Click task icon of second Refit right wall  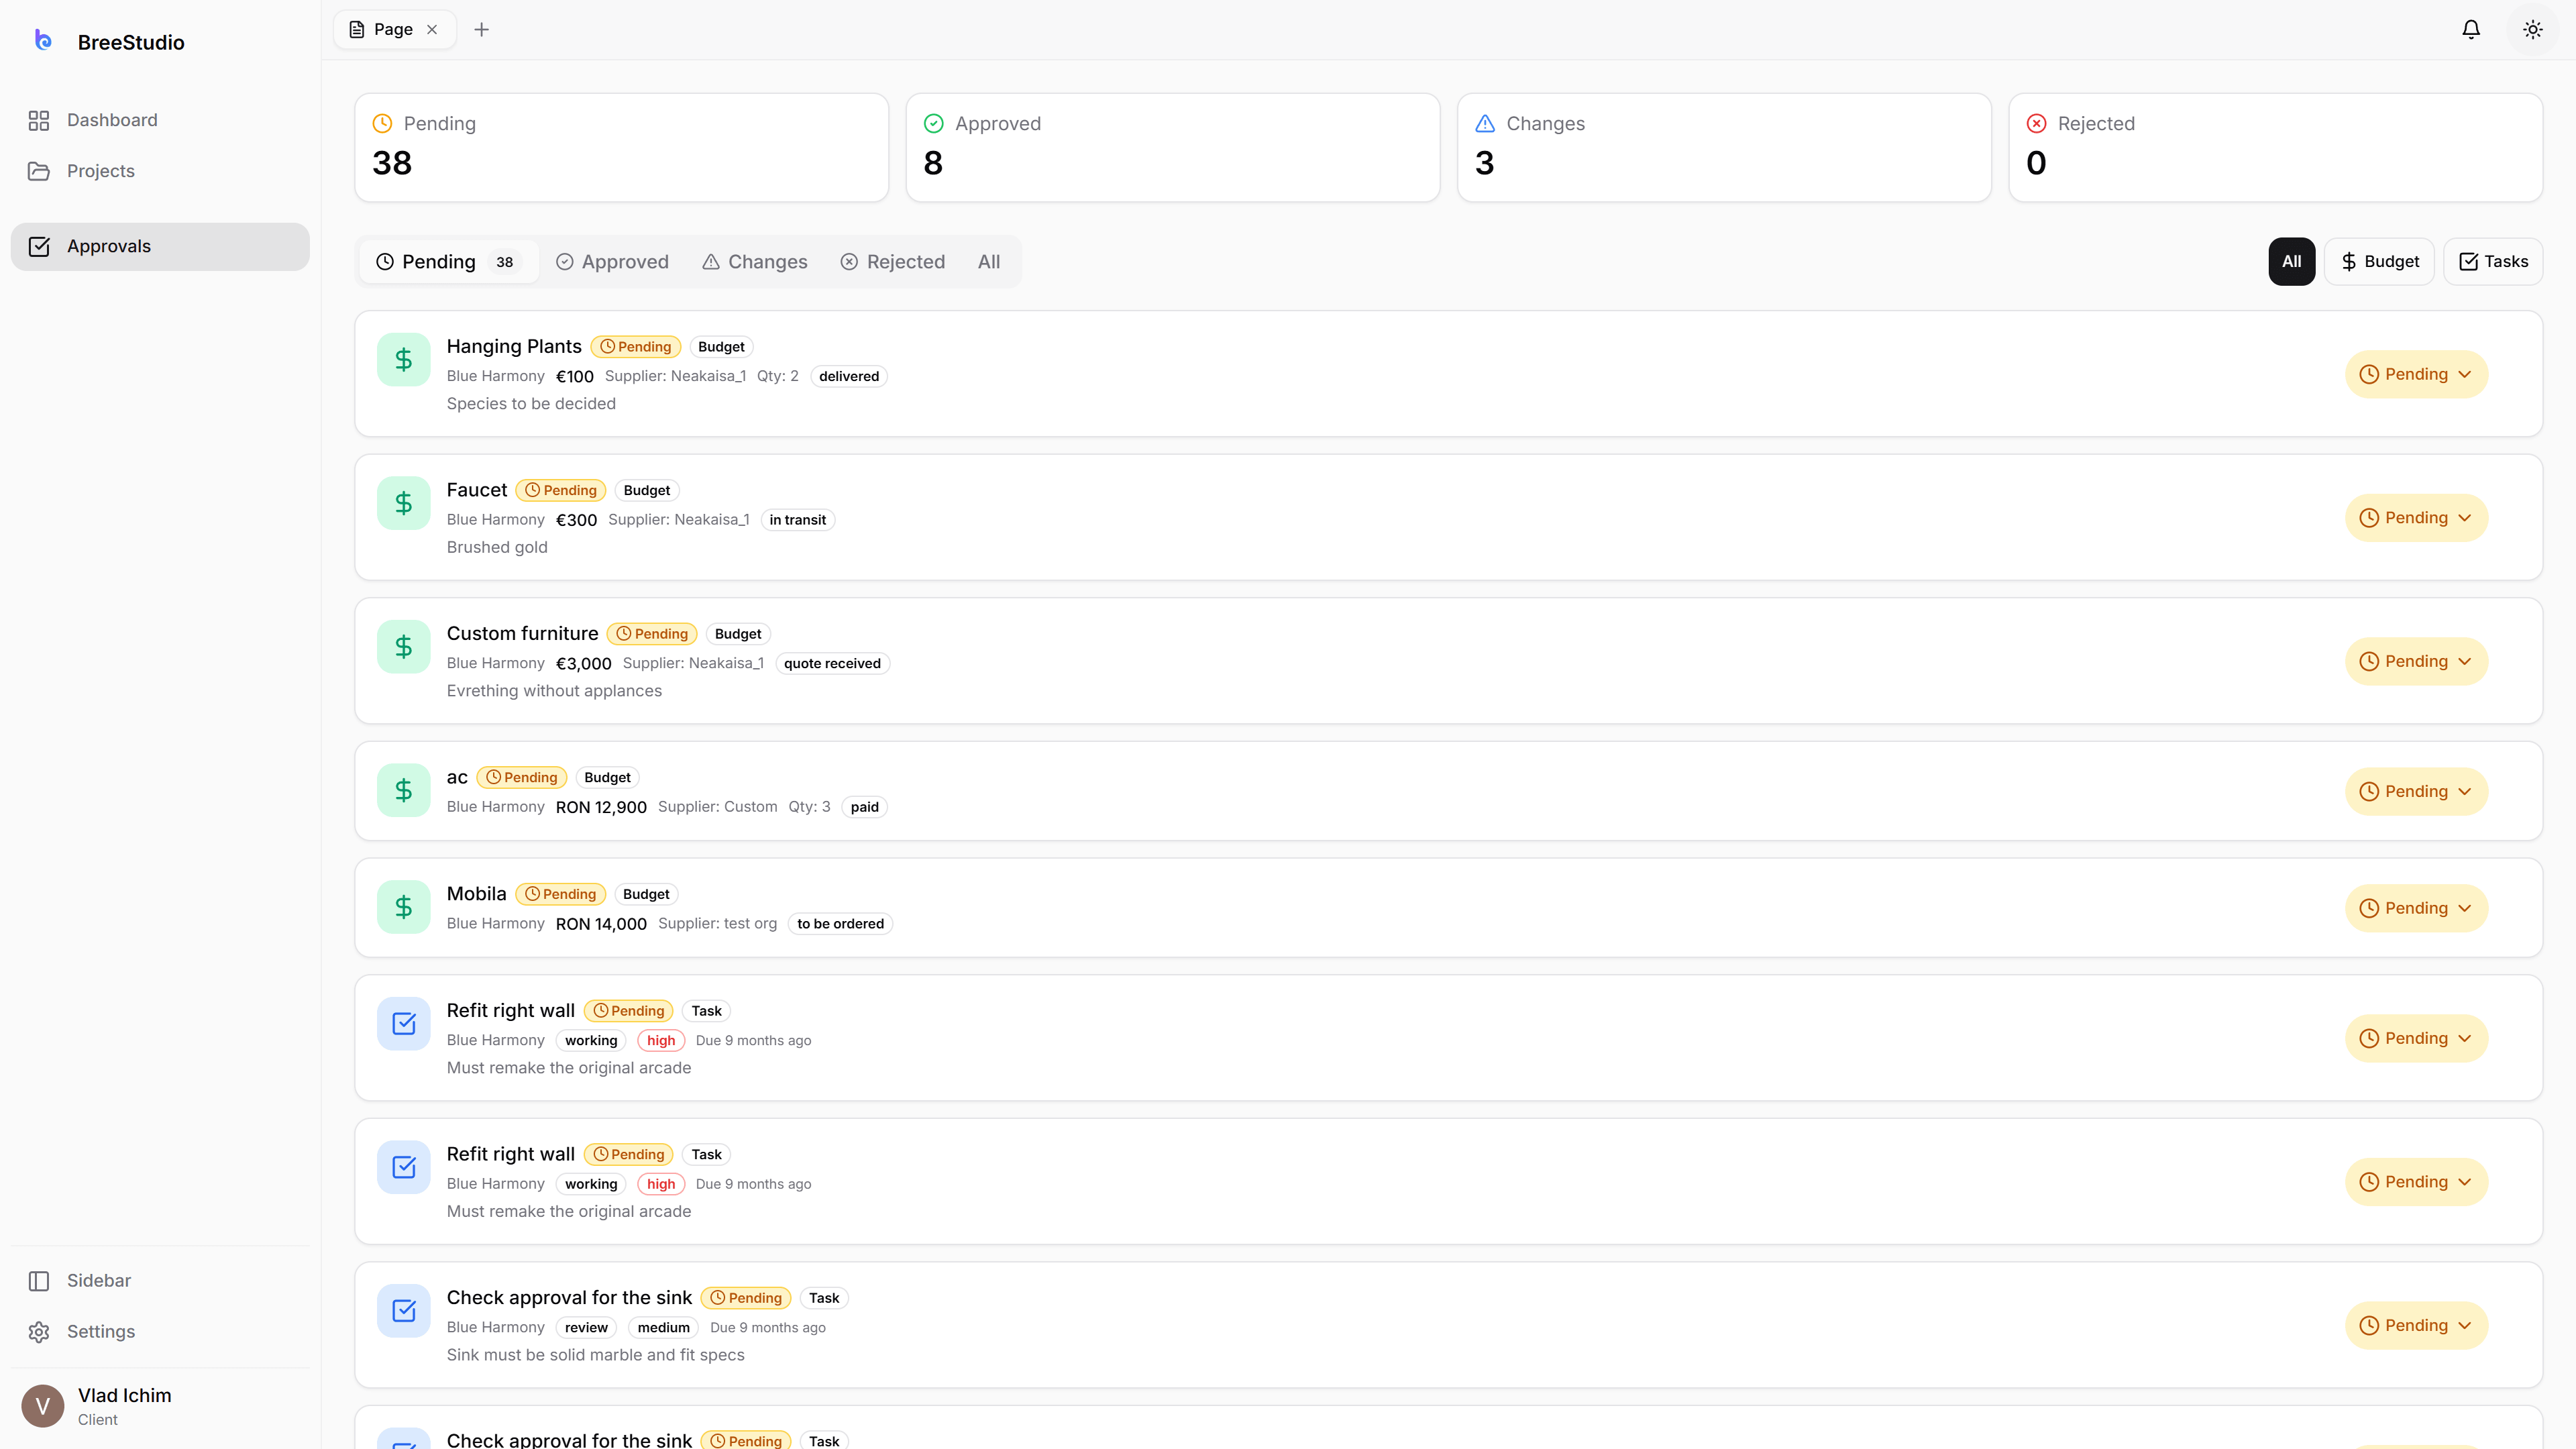pyautogui.click(x=403, y=1167)
